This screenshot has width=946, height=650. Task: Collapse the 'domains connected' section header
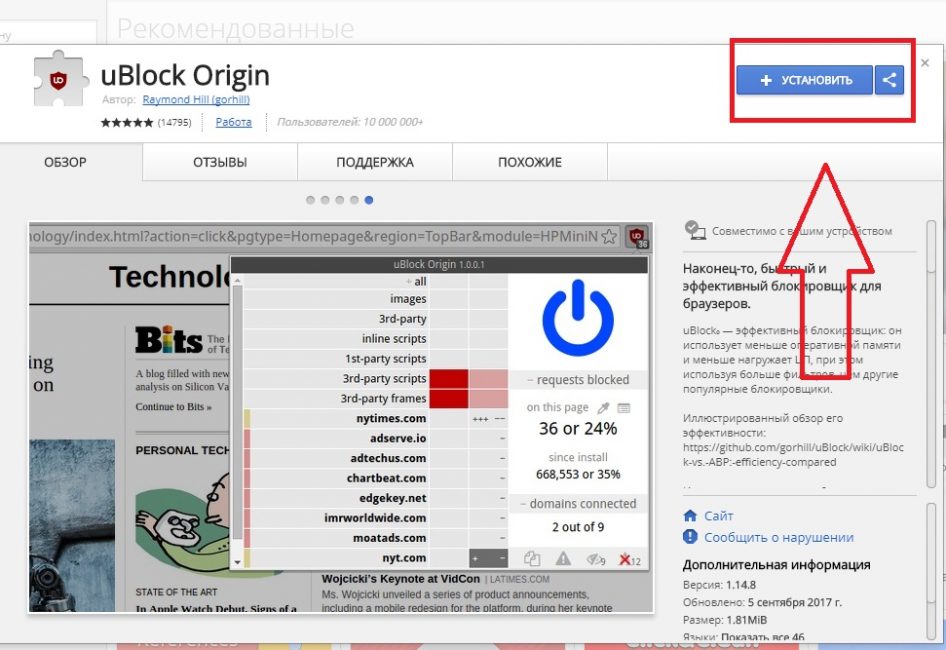pyautogui.click(x=578, y=503)
